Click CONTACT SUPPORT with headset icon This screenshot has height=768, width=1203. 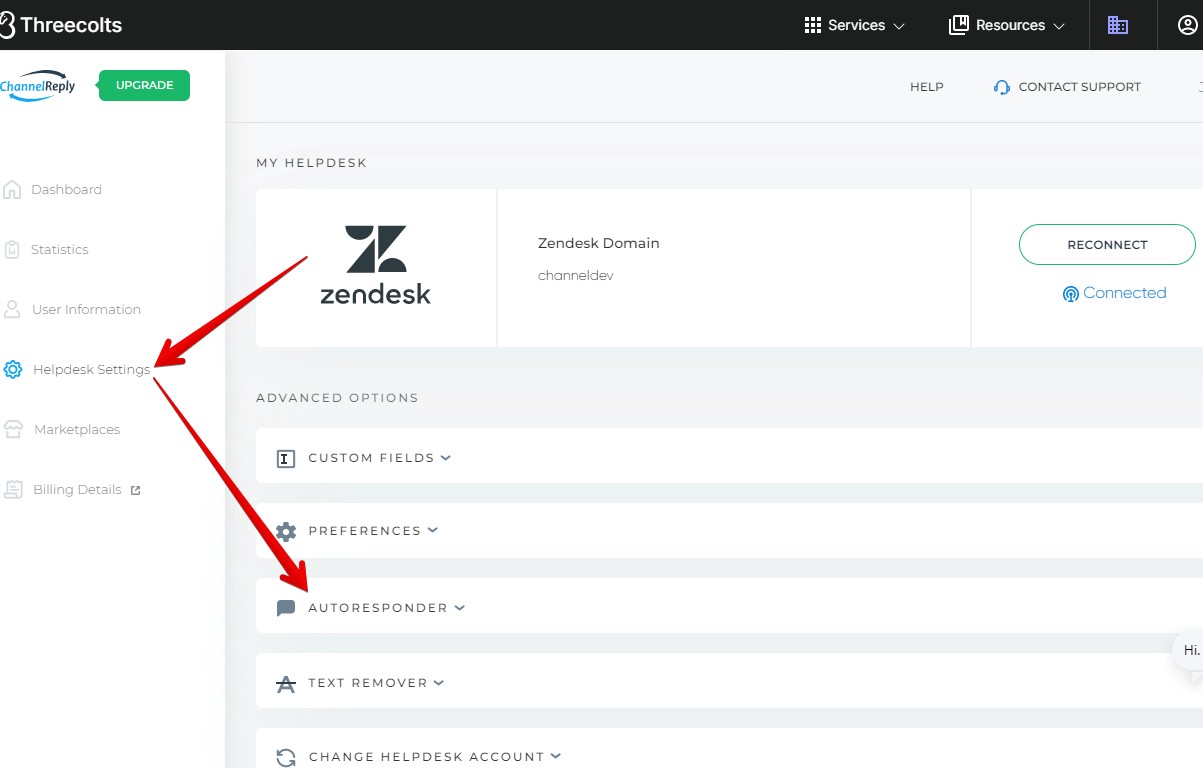(1067, 87)
